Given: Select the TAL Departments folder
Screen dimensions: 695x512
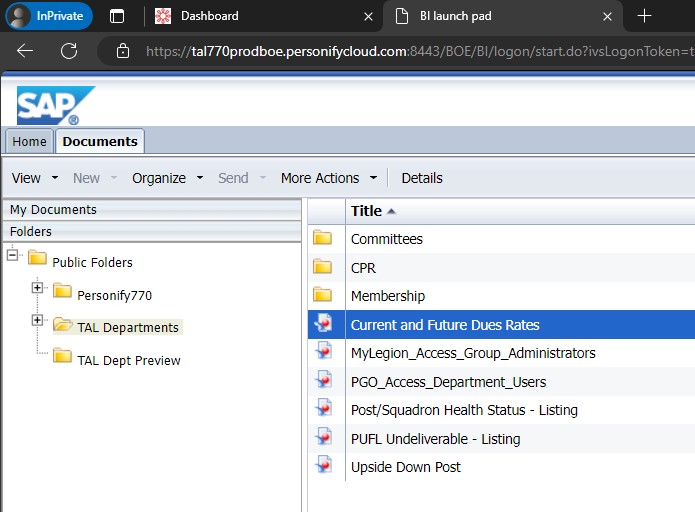Looking at the screenshot, I should pyautogui.click(x=128, y=328).
